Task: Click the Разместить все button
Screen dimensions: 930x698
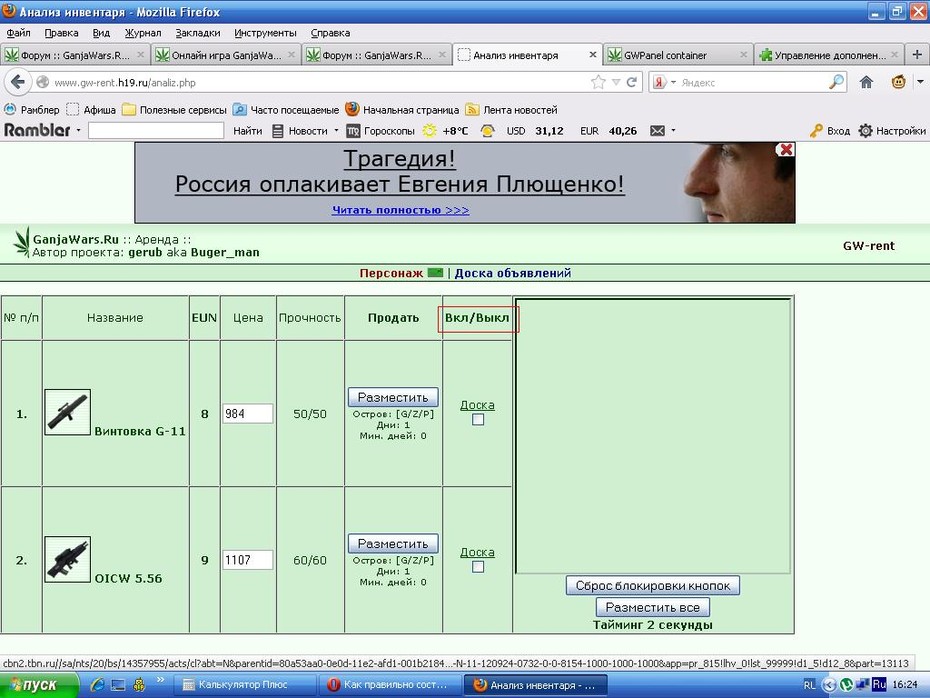Action: [x=652, y=607]
